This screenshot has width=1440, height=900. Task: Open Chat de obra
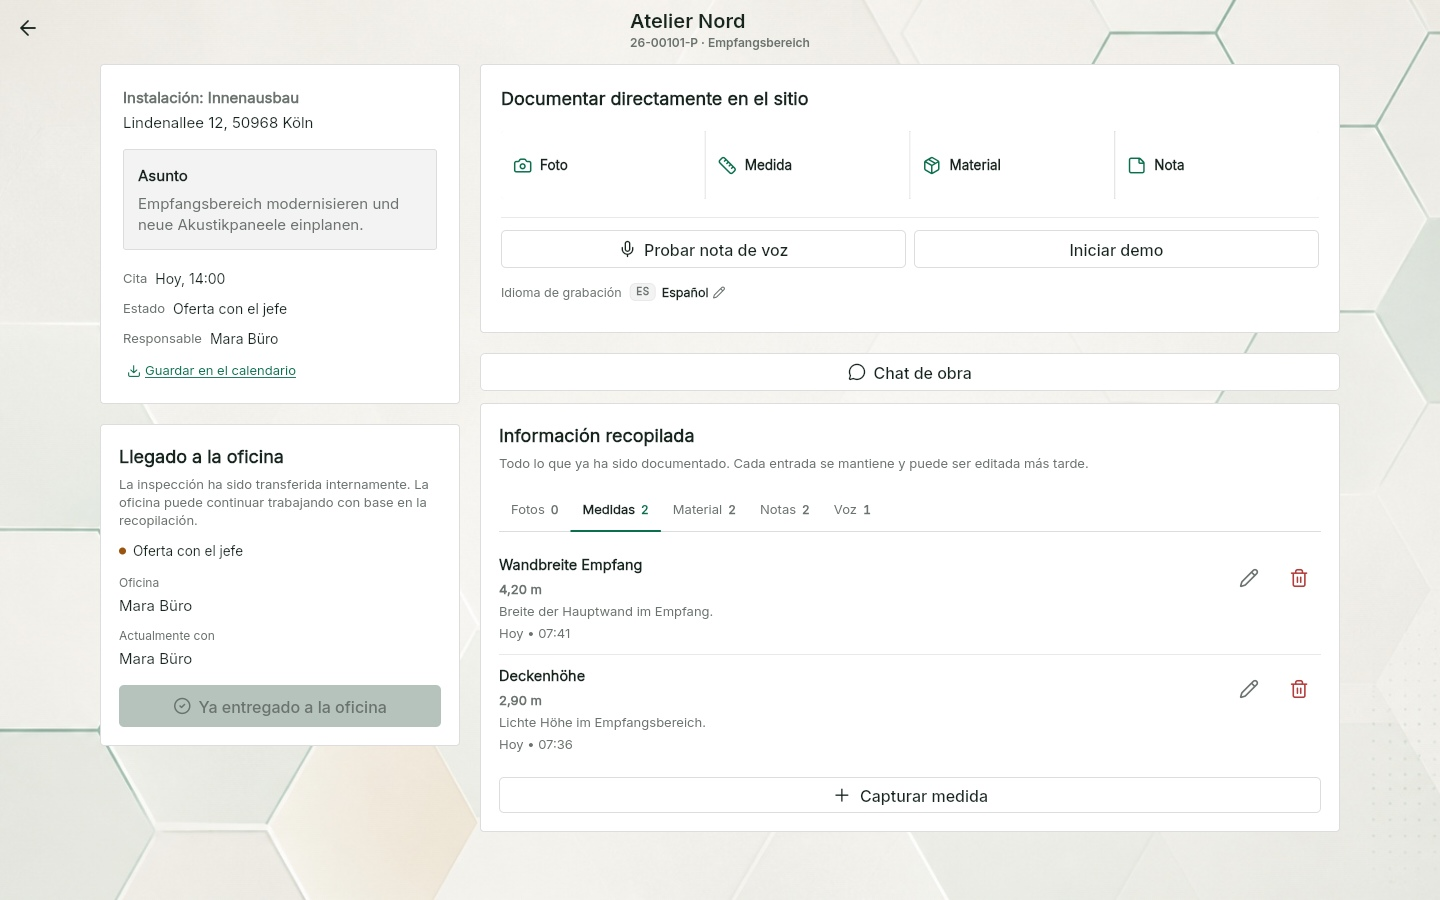point(910,372)
